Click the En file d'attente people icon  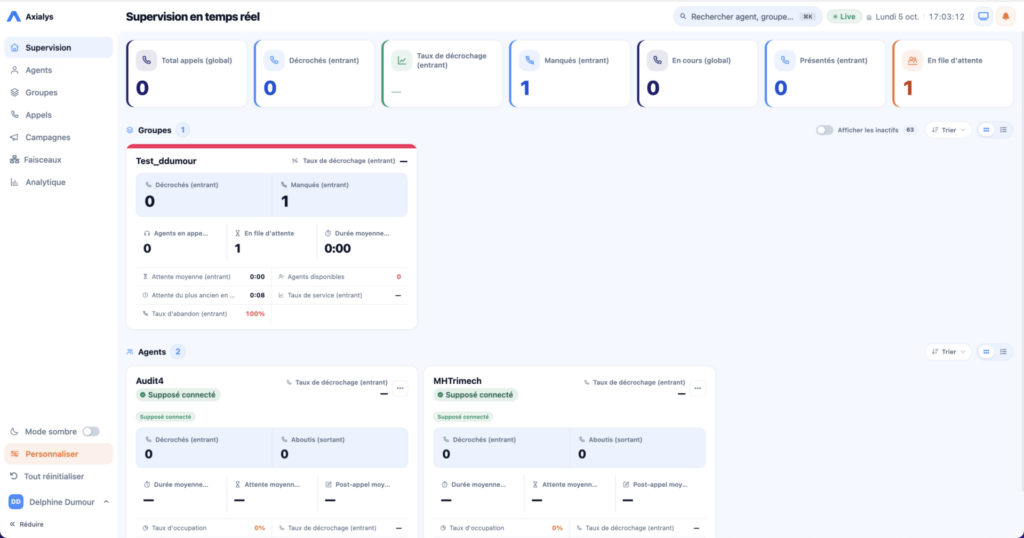(912, 60)
